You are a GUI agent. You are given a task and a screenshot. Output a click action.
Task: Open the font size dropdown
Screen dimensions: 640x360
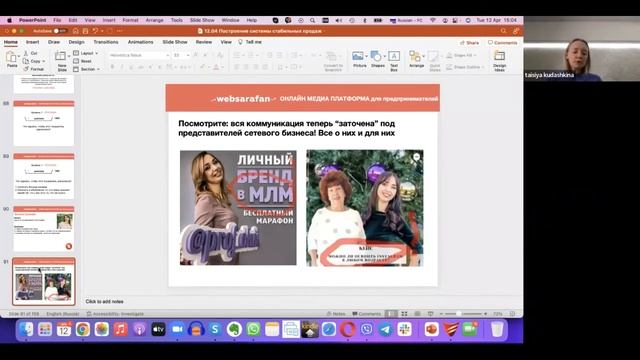point(188,55)
